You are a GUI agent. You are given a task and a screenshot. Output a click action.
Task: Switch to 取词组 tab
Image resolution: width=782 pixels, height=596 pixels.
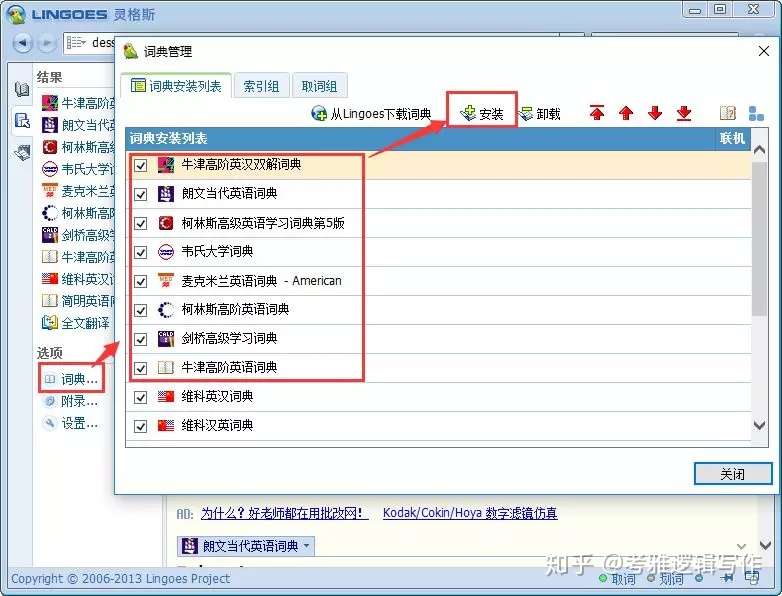pos(319,86)
